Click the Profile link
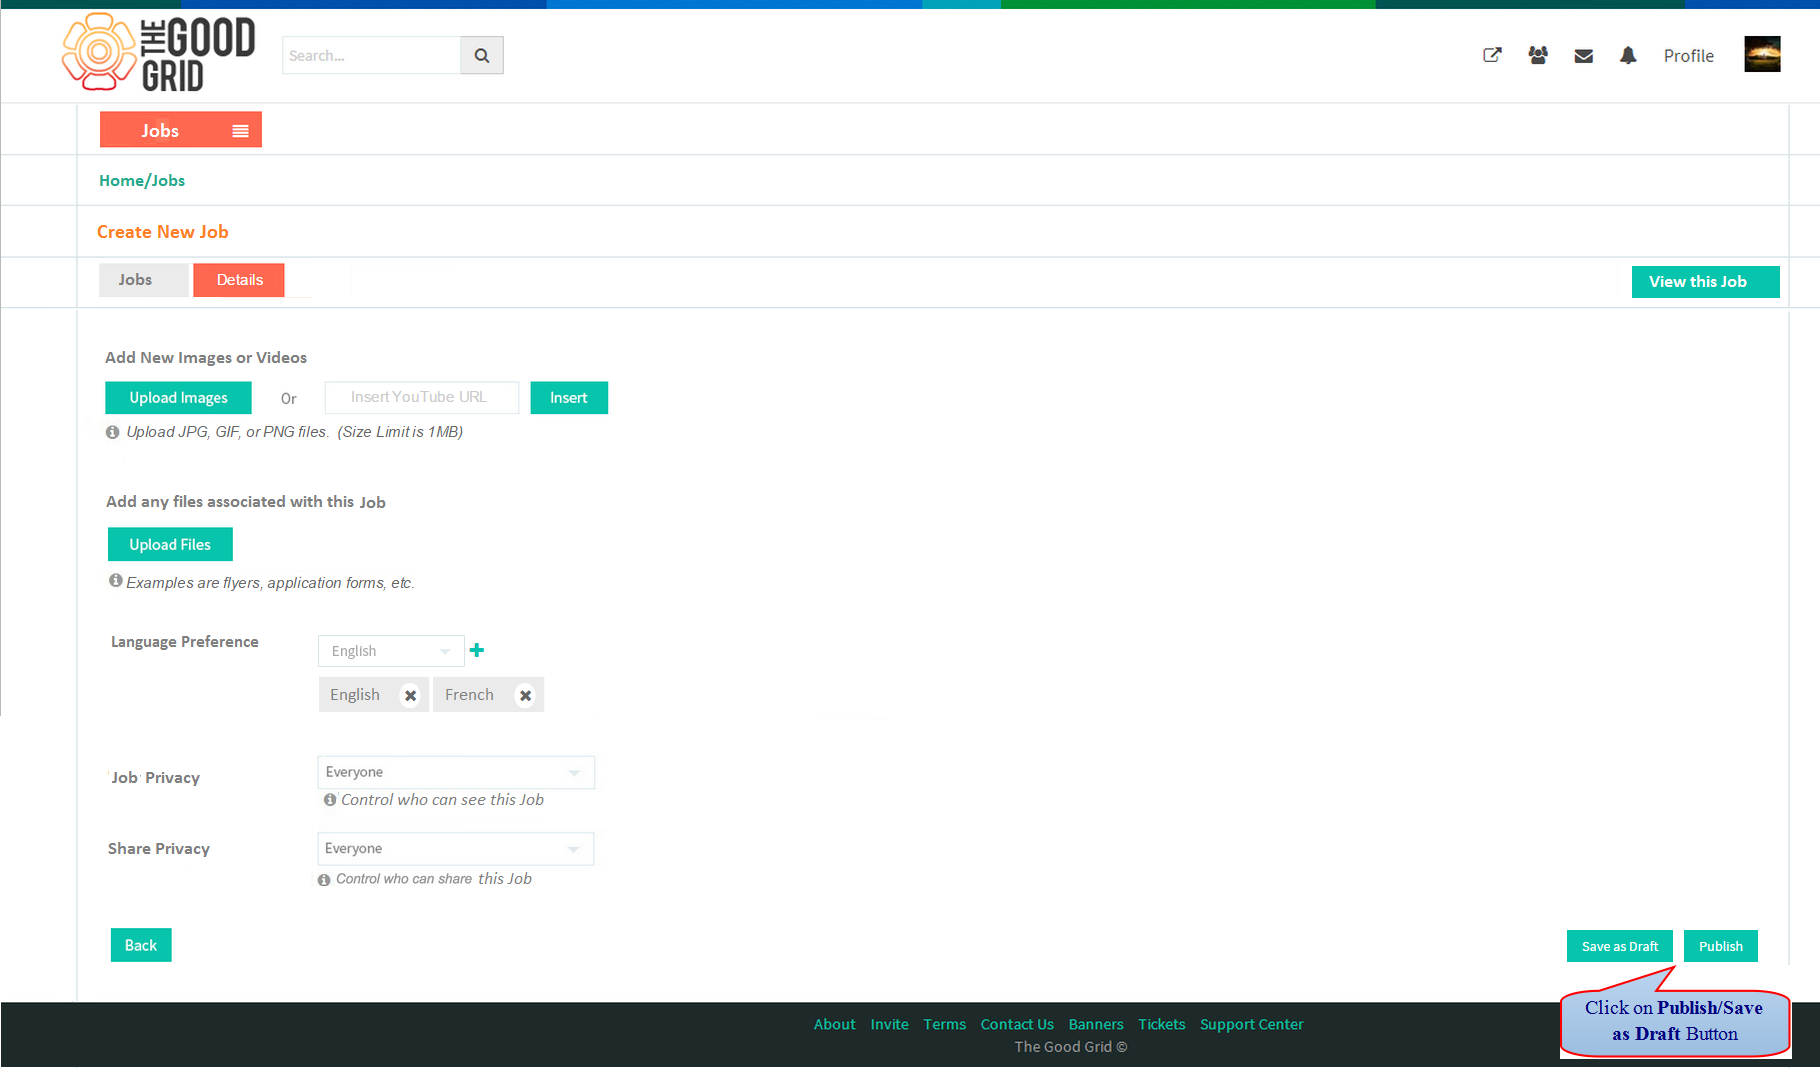Screen dimensions: 1820x1069 [1688, 56]
